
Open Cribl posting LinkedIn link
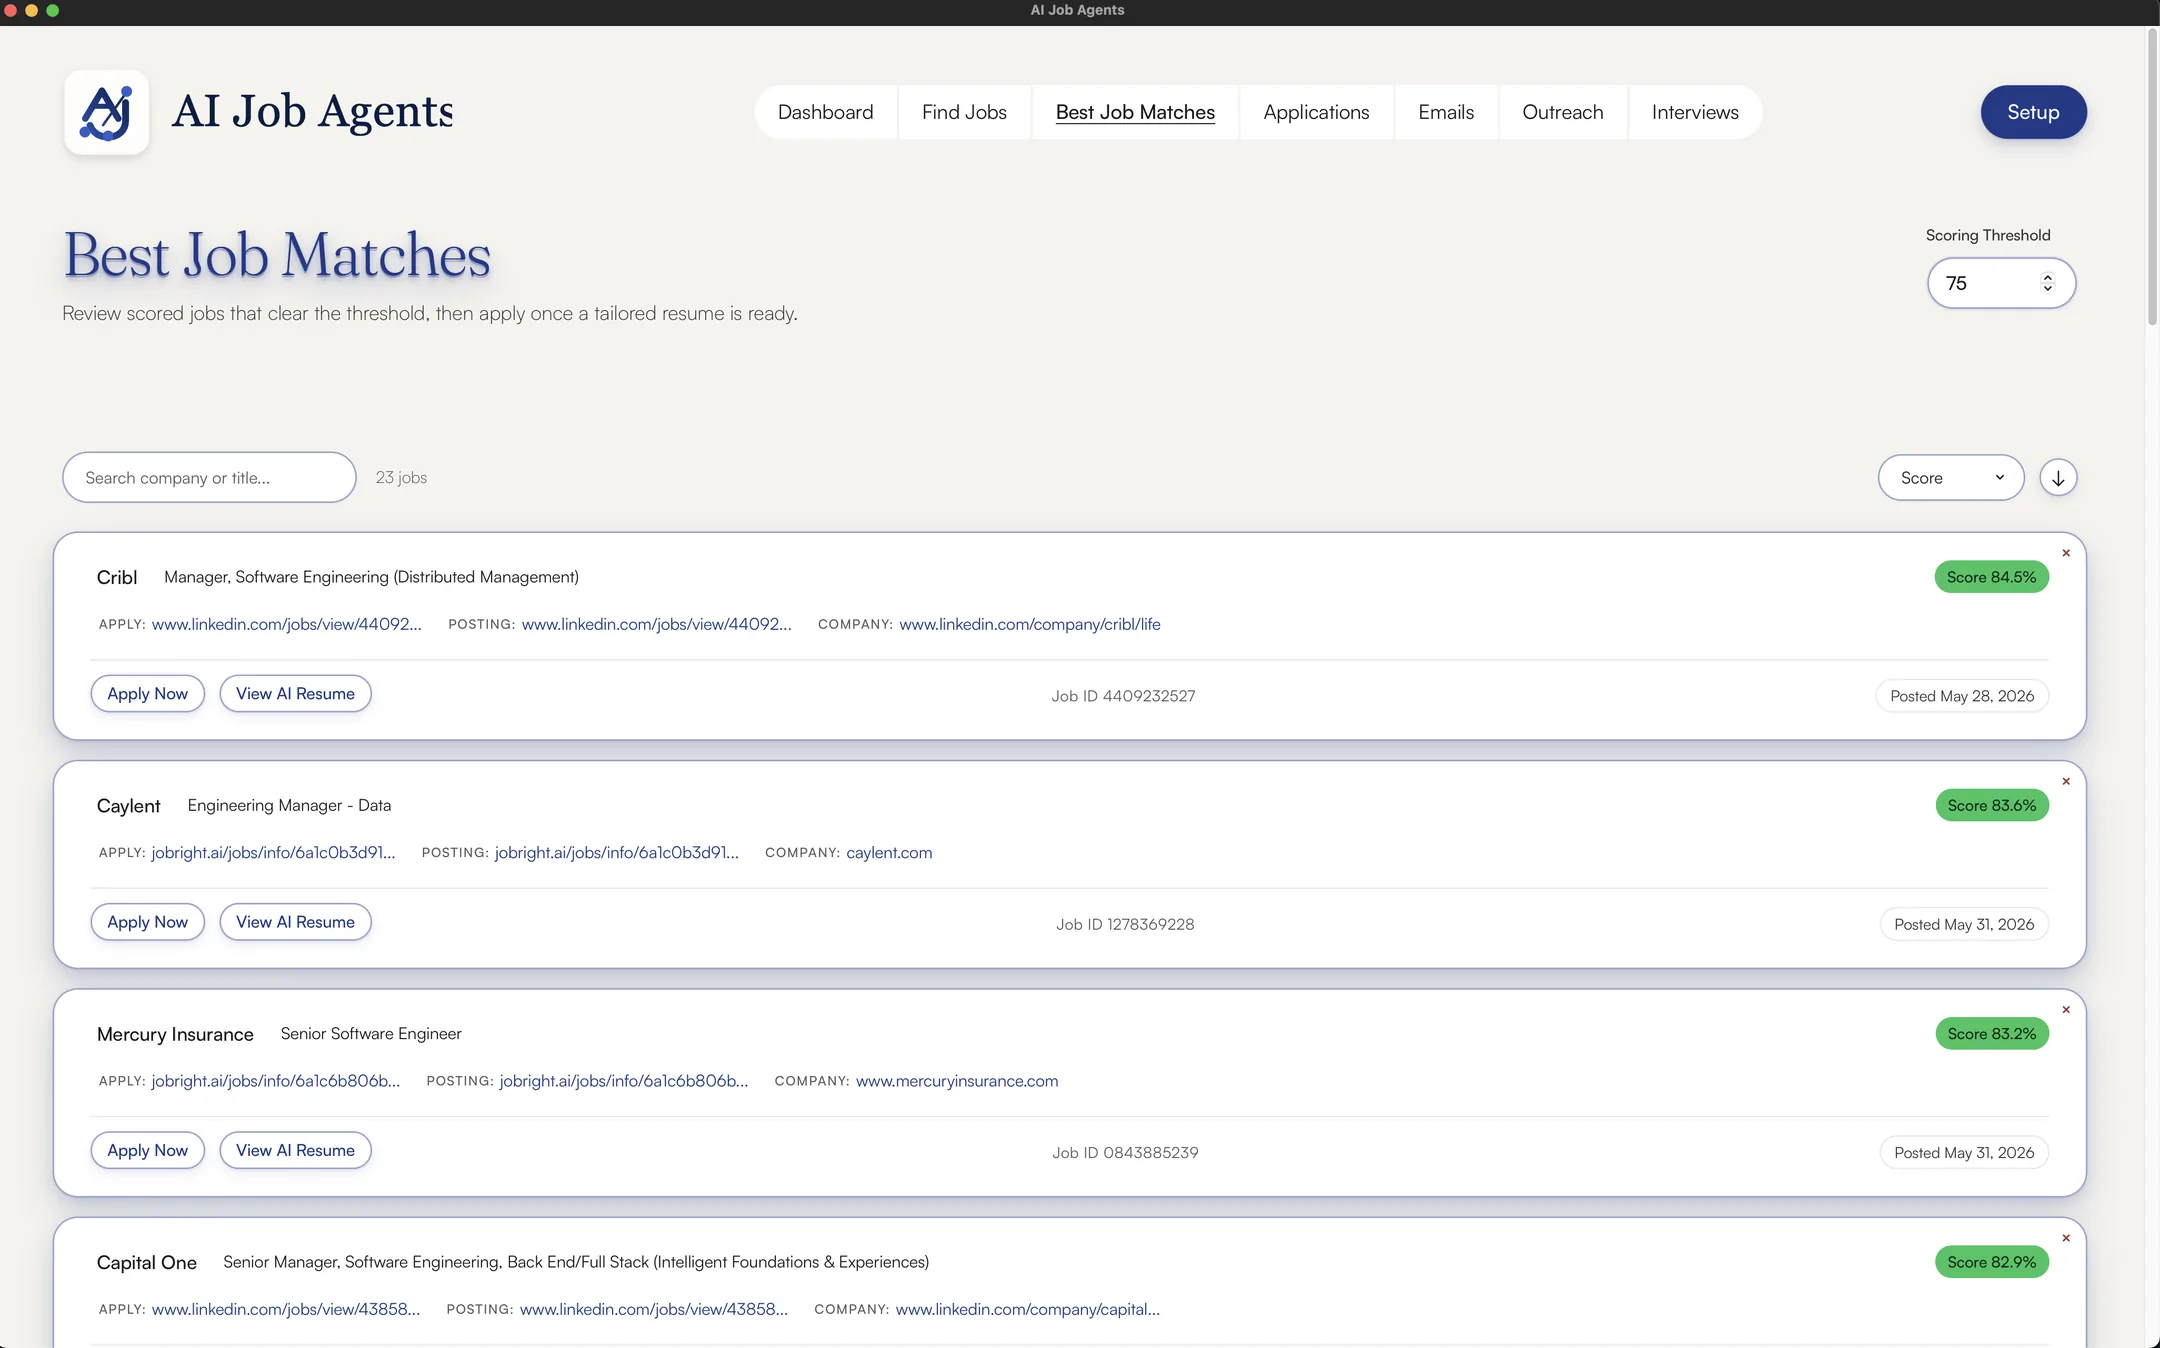pyautogui.click(x=656, y=624)
